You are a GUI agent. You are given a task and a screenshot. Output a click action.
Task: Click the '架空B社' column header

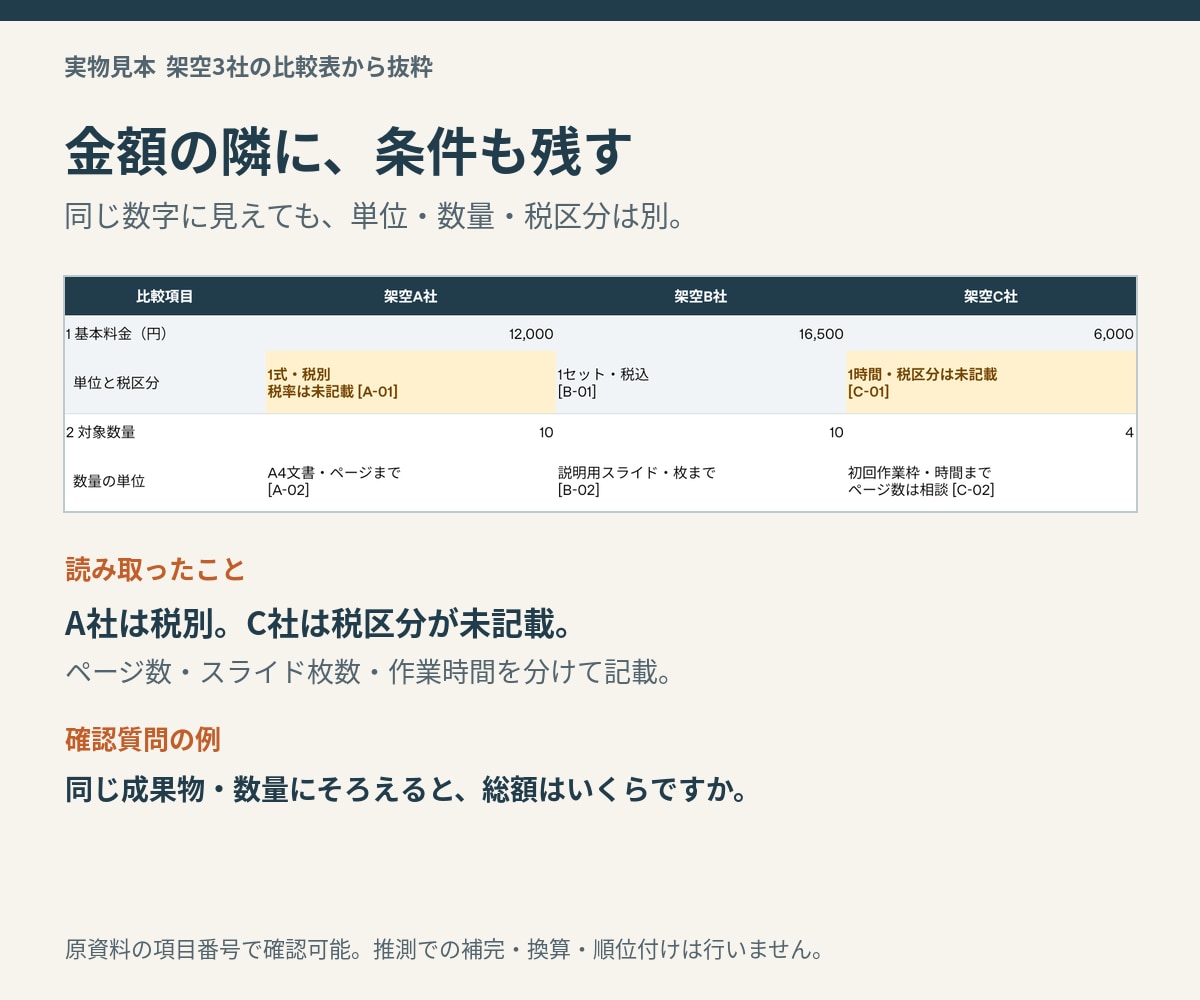701,296
